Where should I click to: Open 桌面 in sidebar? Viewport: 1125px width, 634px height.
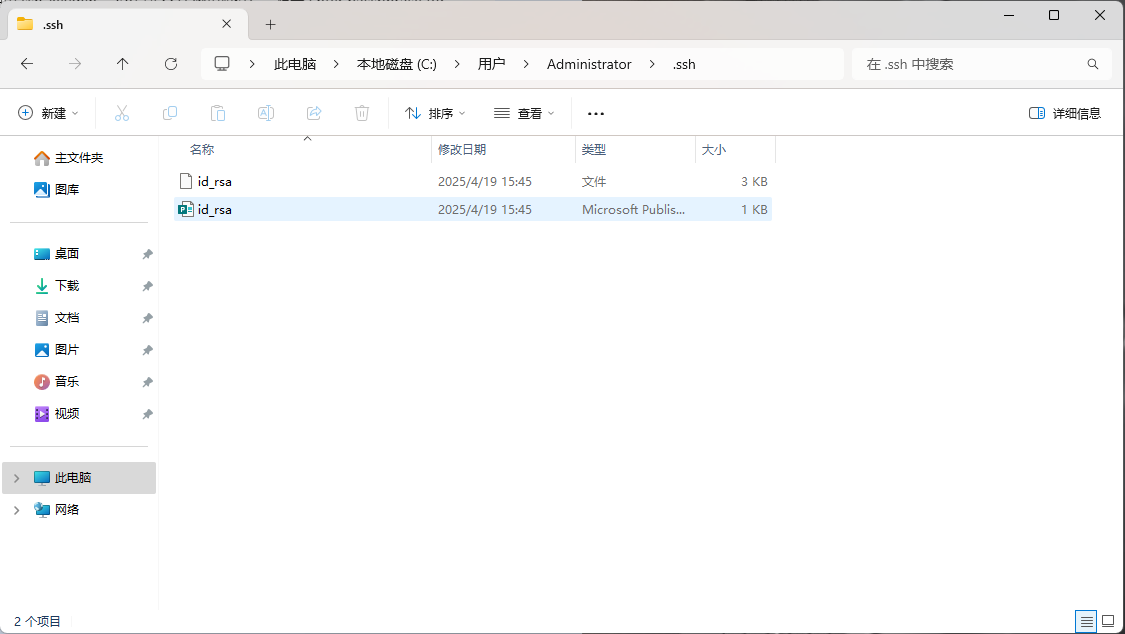(67, 254)
